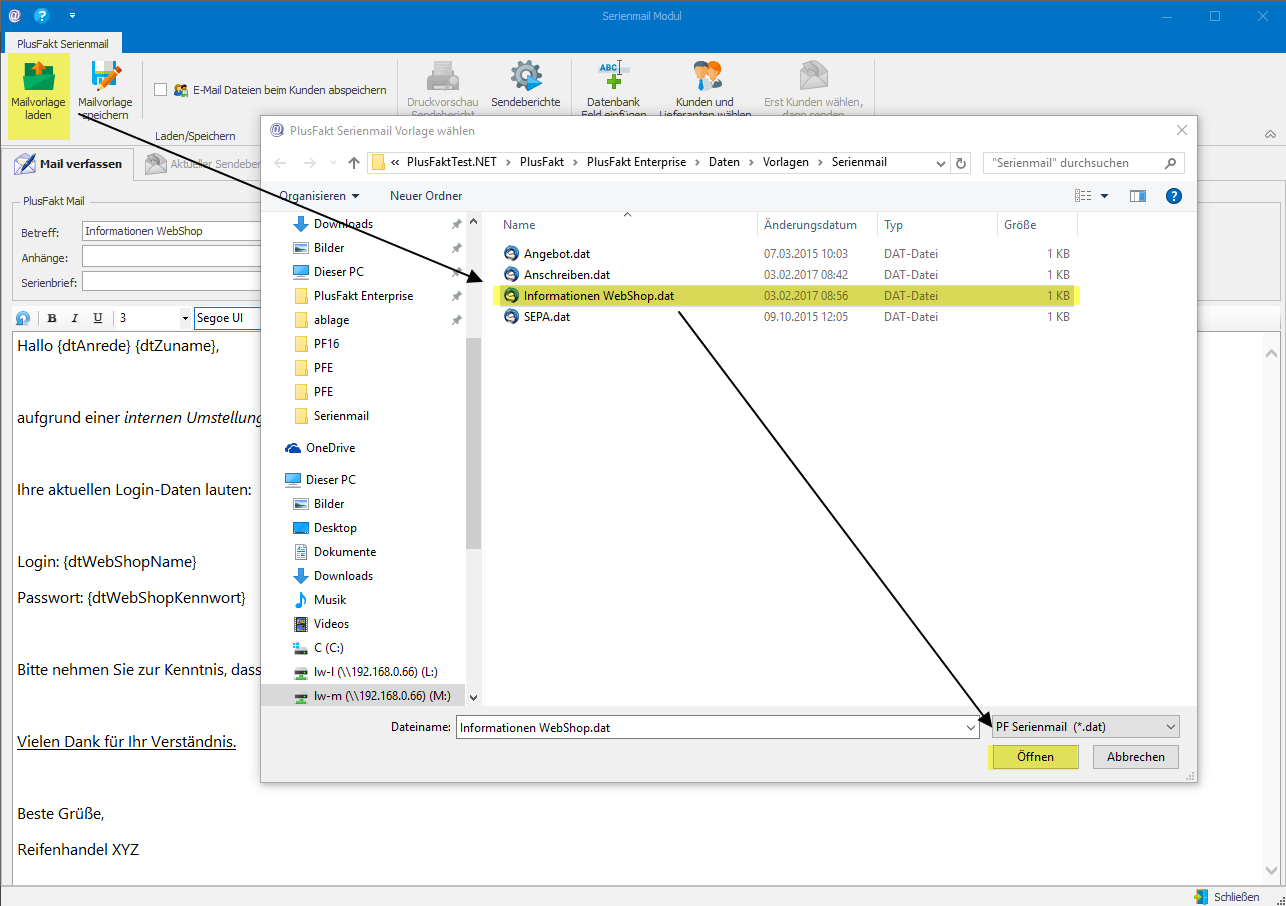Go back in the file dialog
This screenshot has width=1286, height=906.
[x=282, y=163]
